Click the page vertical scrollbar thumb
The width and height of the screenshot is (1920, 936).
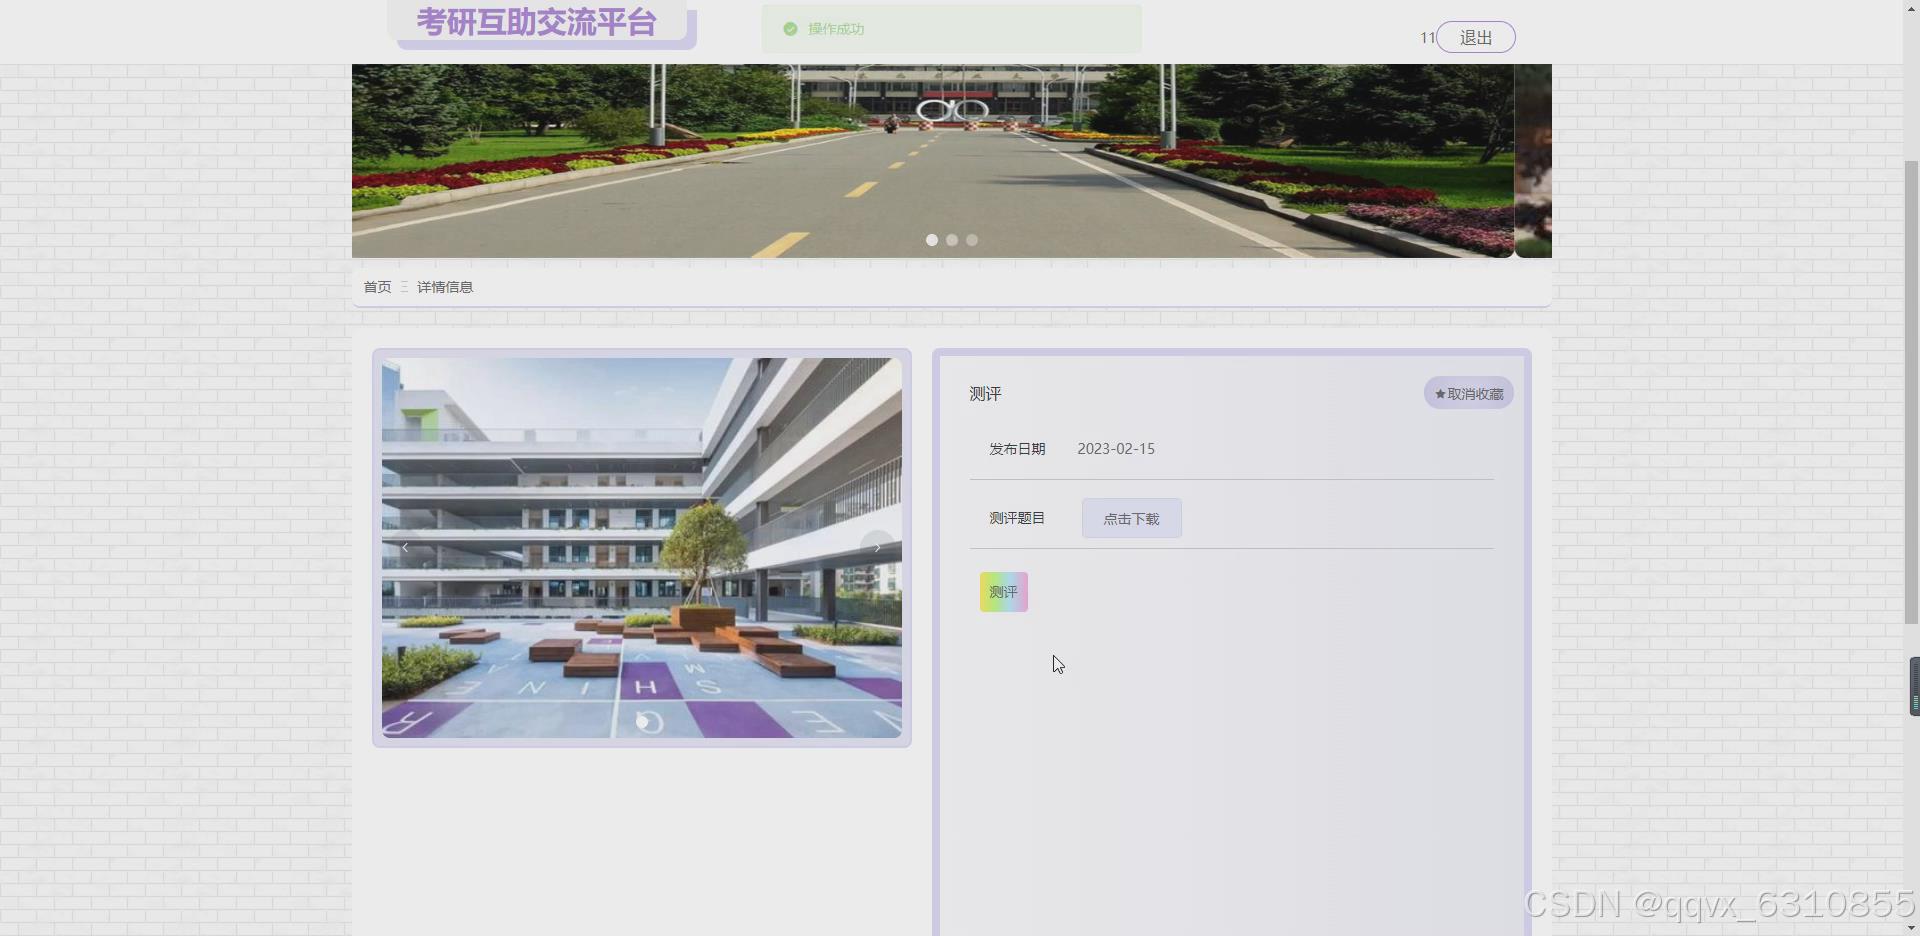[1911, 392]
